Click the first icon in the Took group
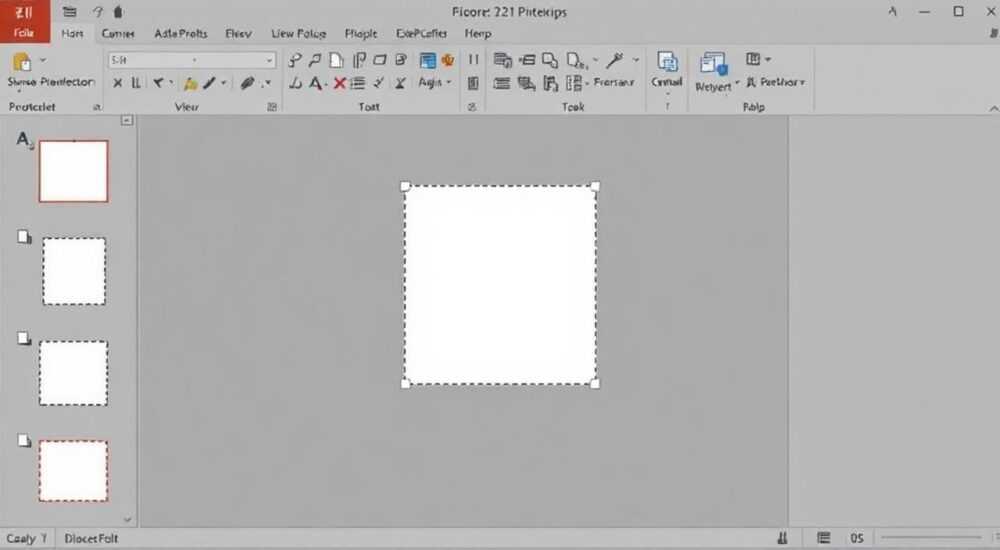The width and height of the screenshot is (1000, 550). coord(503,61)
